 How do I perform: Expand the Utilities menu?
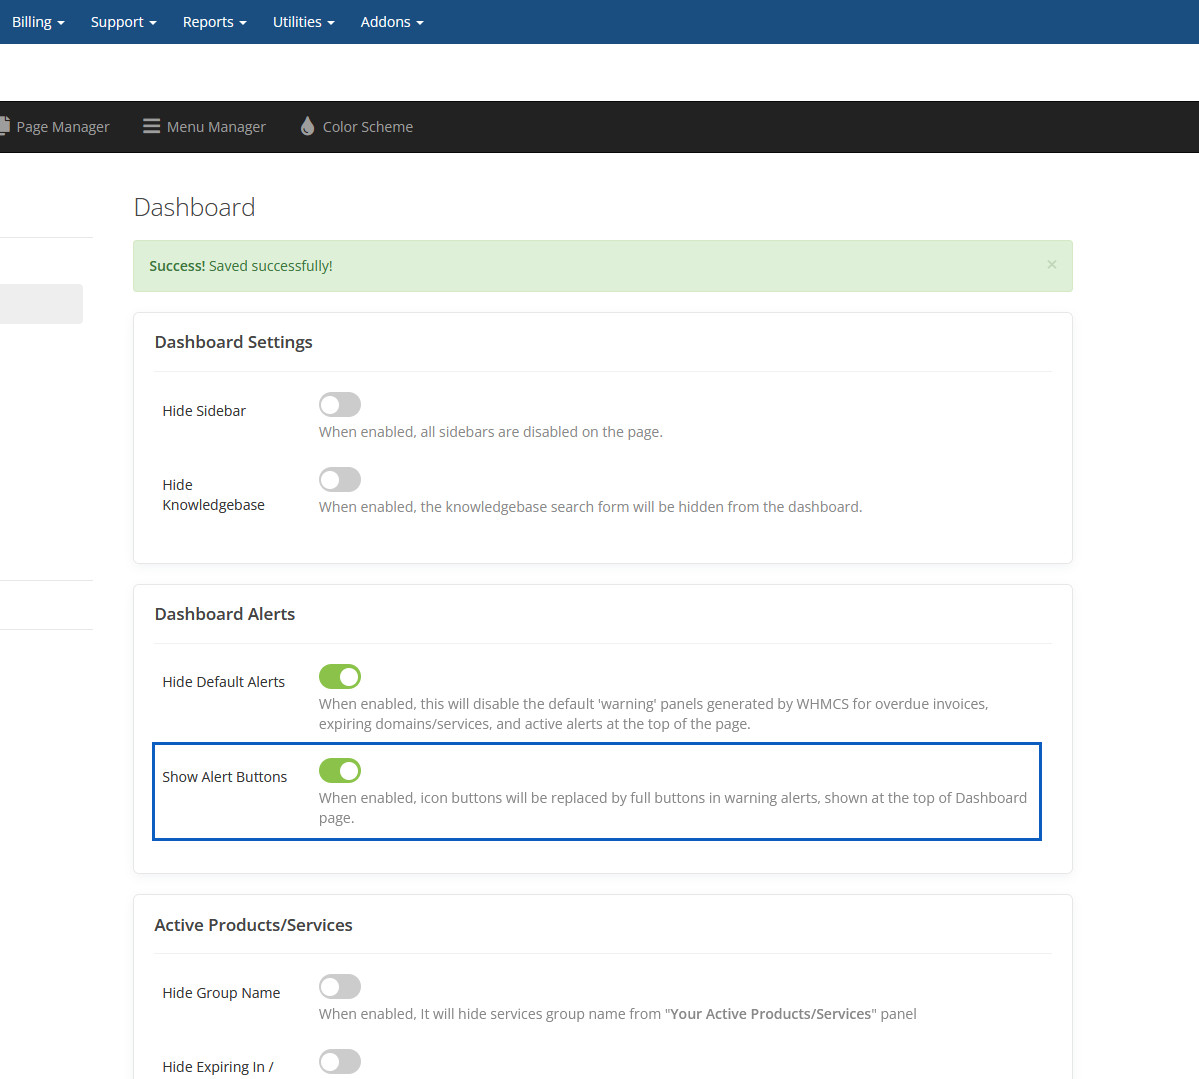pyautogui.click(x=303, y=22)
